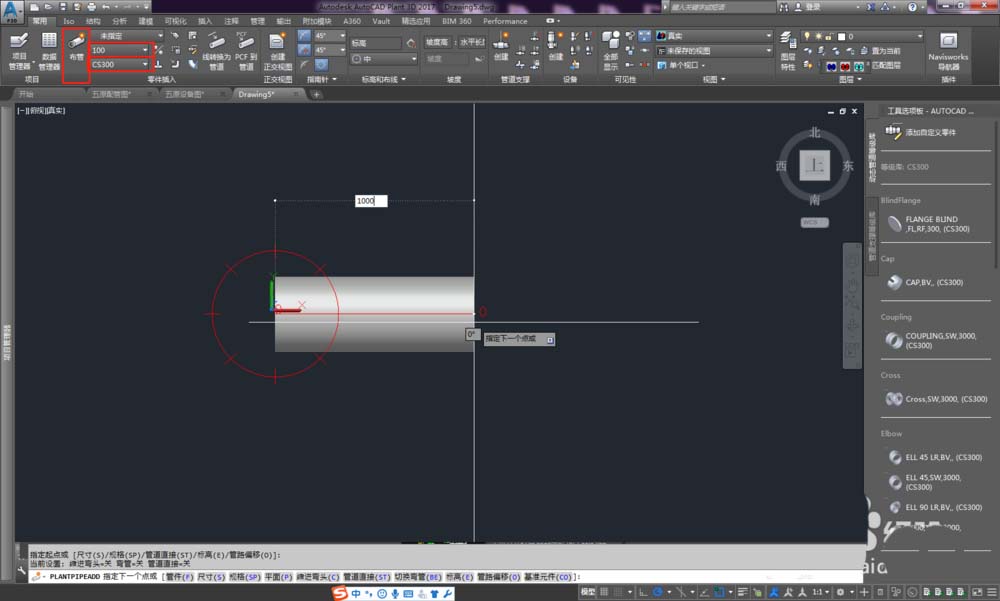The image size is (1000, 601).
Task: Expand the 指南针 panel arrow
Action: coord(334,79)
